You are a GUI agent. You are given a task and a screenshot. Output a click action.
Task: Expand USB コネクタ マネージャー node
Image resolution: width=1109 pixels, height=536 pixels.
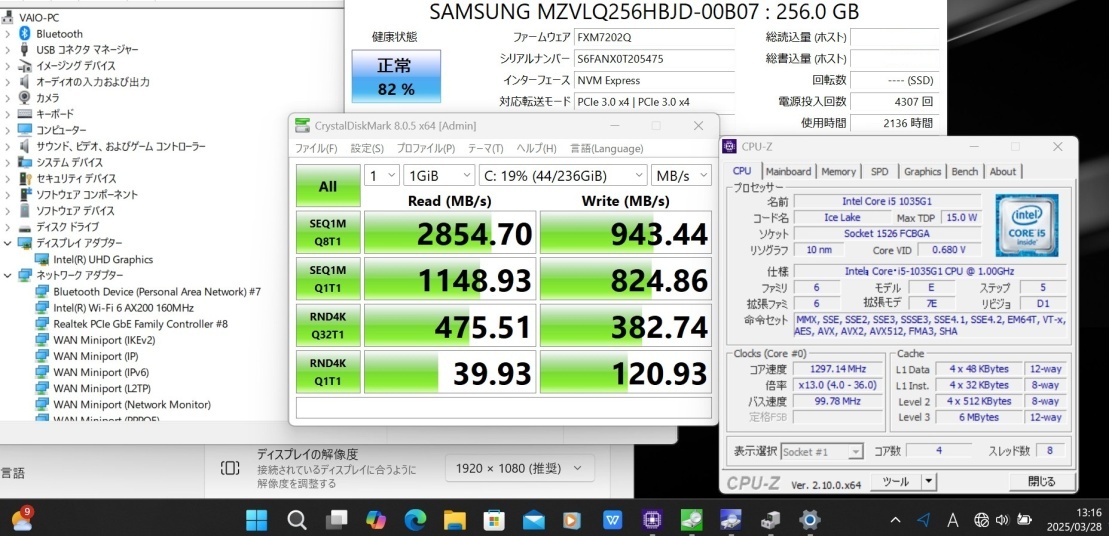pyautogui.click(x=8, y=49)
